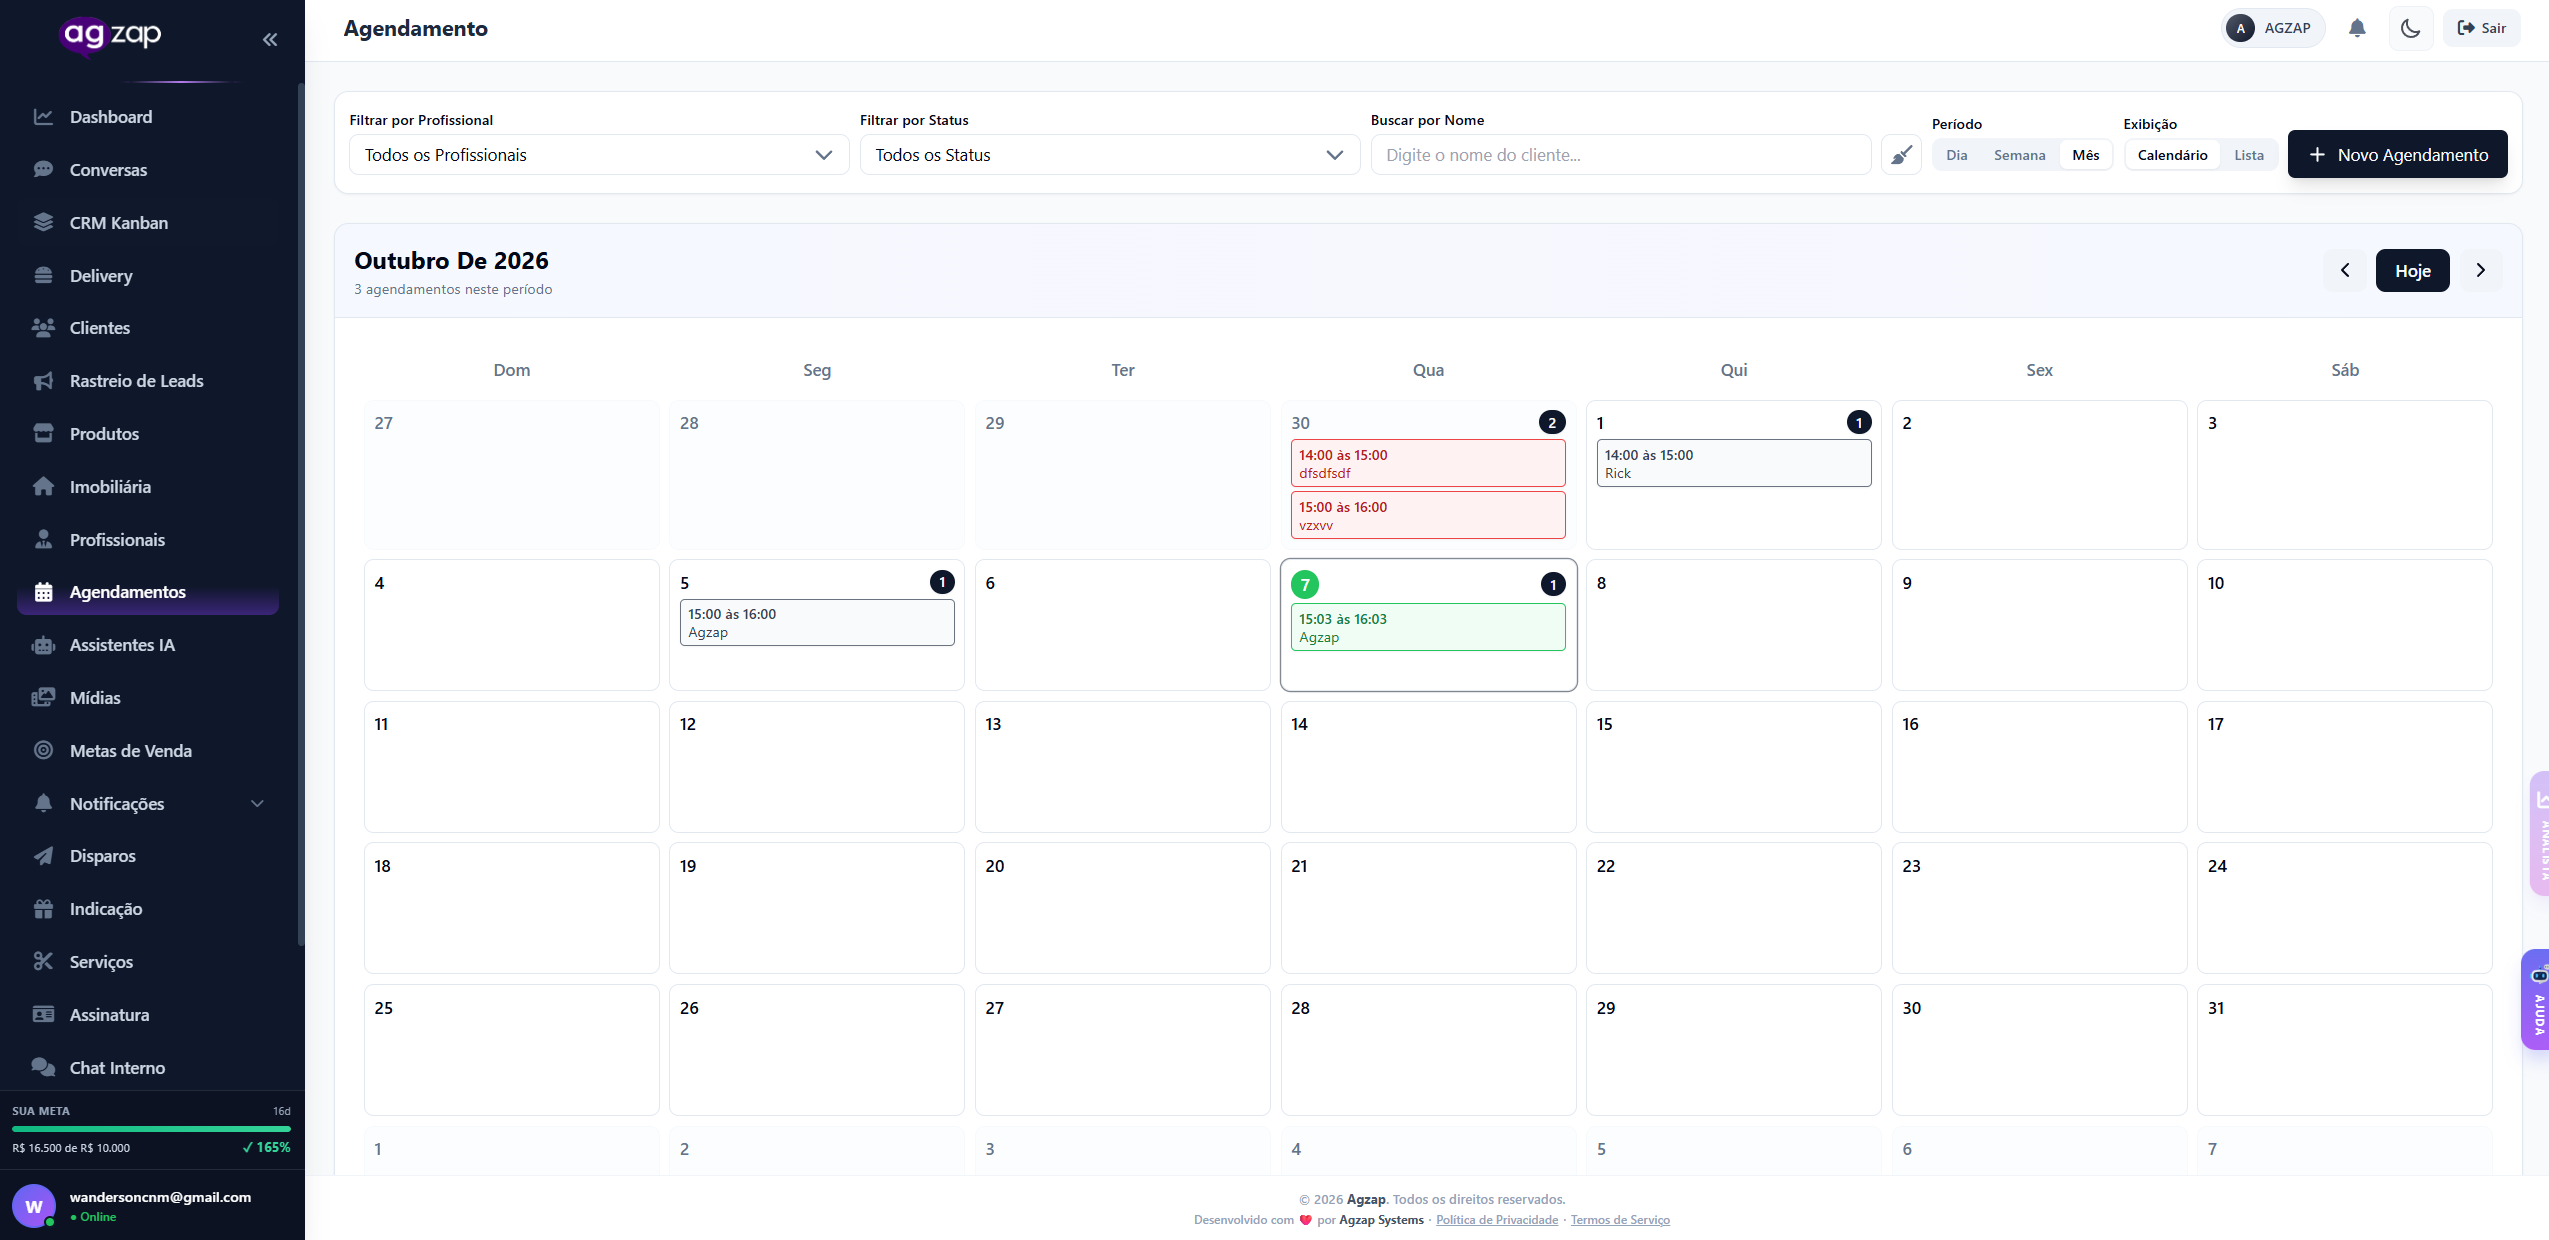Go to previous month with left chevron
Image resolution: width=2549 pixels, height=1240 pixels.
pos(2345,271)
